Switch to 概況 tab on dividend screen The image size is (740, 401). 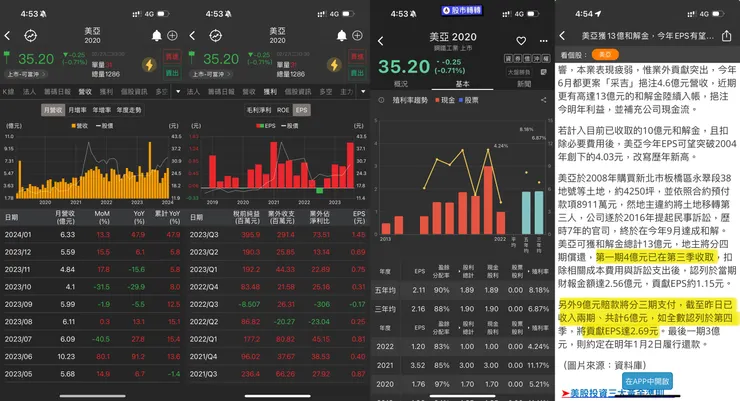click(x=401, y=84)
